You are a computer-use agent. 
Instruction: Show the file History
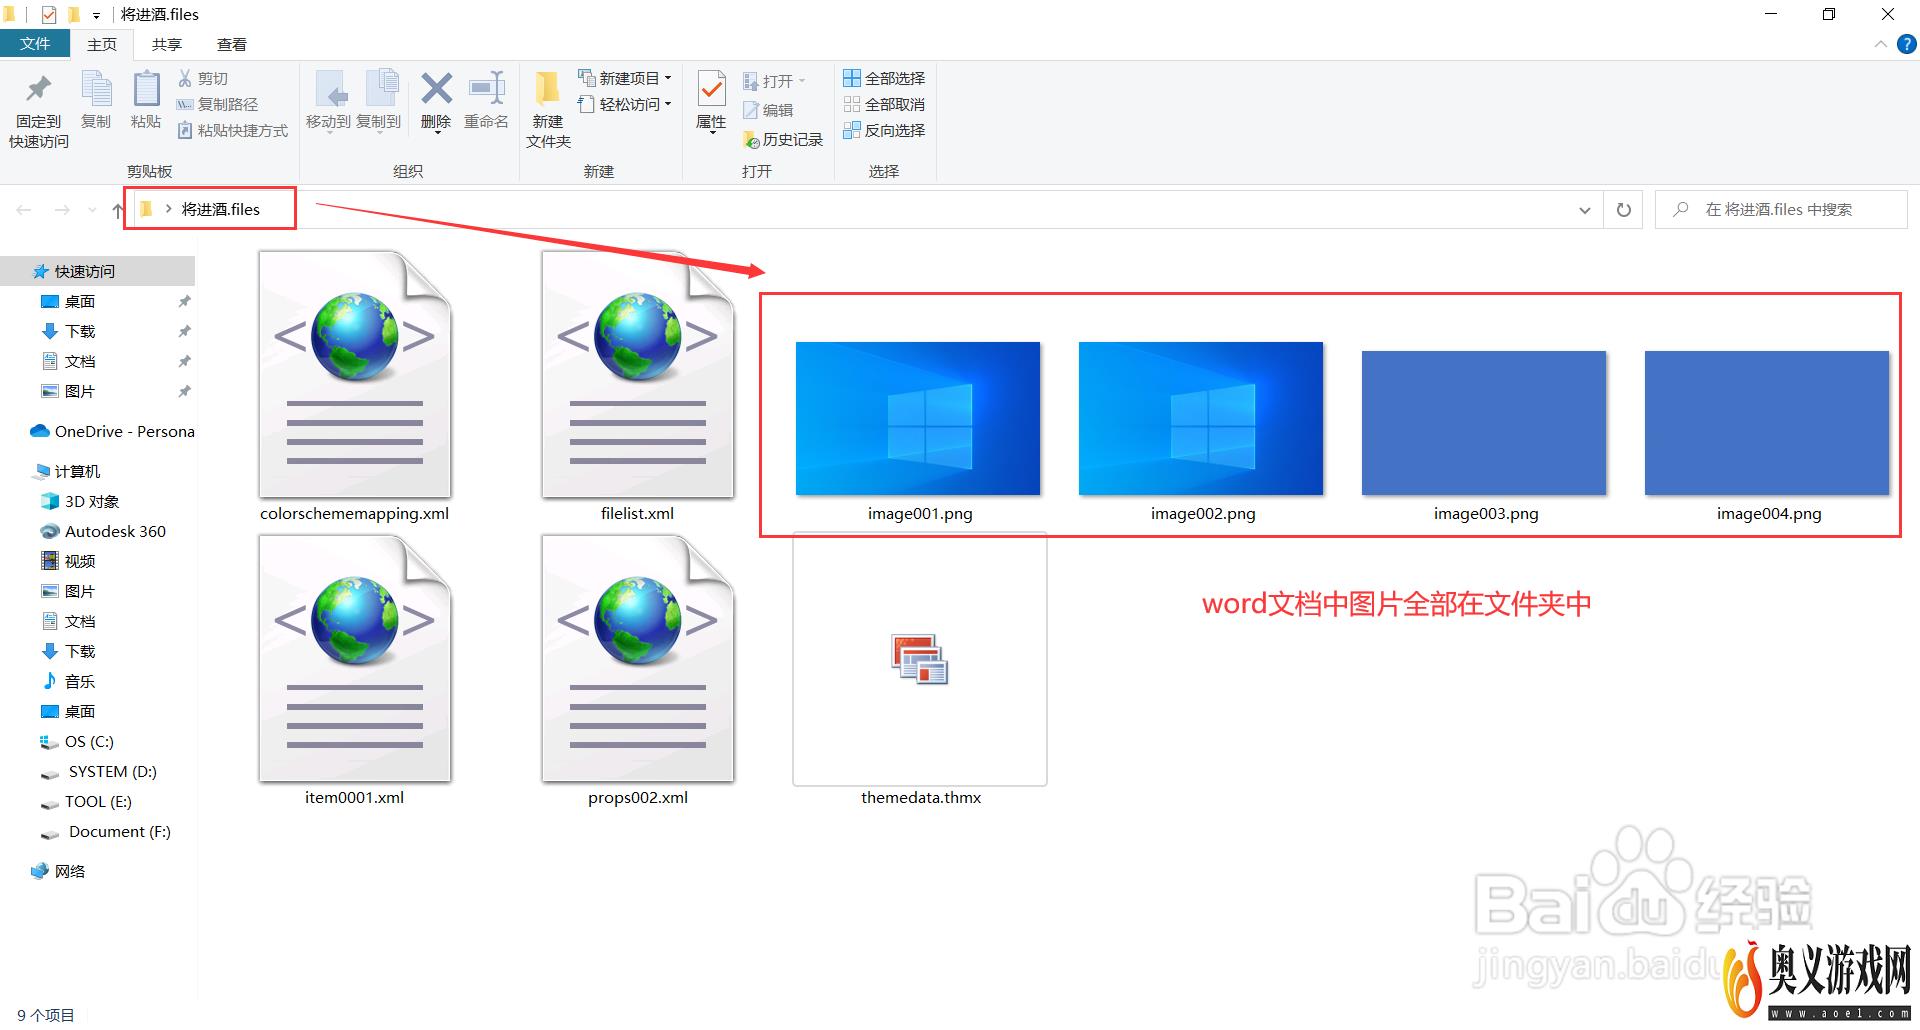click(x=783, y=140)
